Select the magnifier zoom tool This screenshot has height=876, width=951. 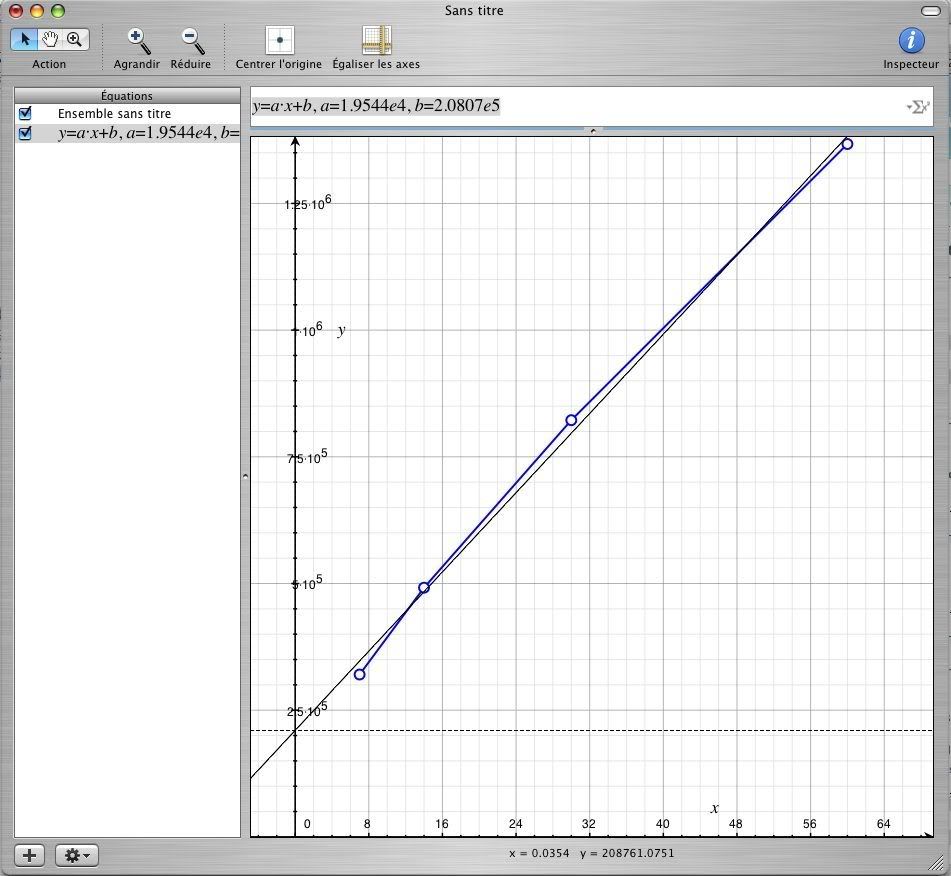(x=74, y=40)
